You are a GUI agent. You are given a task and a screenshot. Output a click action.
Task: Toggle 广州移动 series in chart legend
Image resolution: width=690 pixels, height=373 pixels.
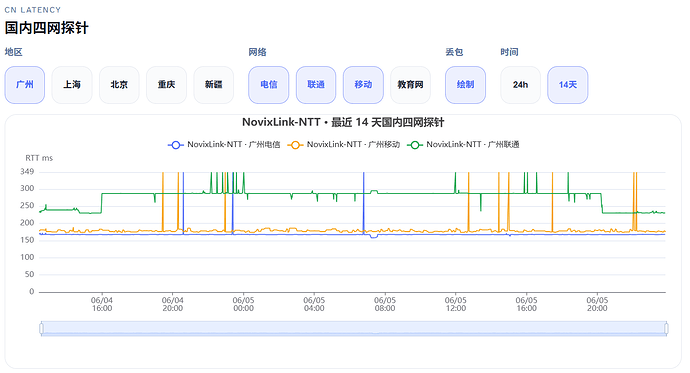[344, 145]
